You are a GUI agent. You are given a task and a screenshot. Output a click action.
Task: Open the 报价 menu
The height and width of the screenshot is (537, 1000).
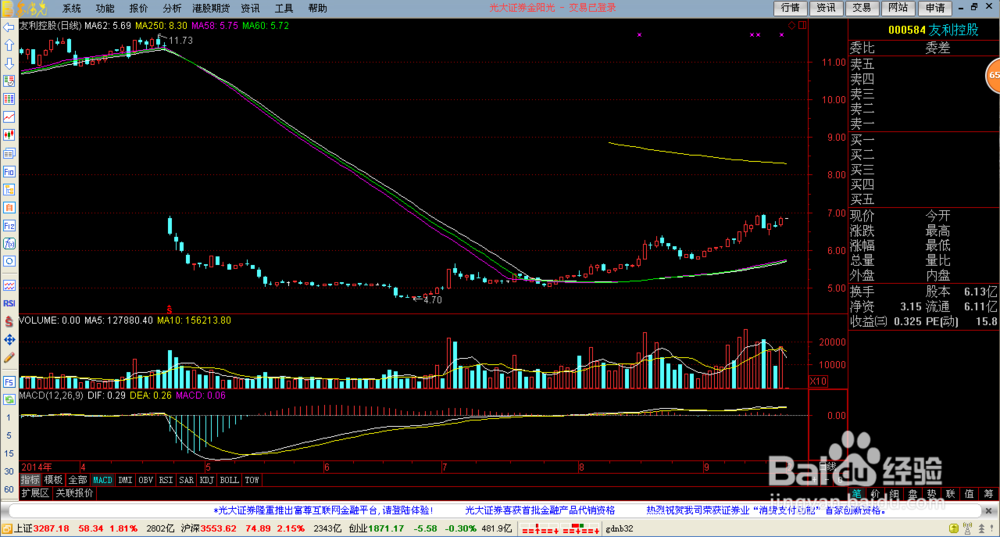138,8
